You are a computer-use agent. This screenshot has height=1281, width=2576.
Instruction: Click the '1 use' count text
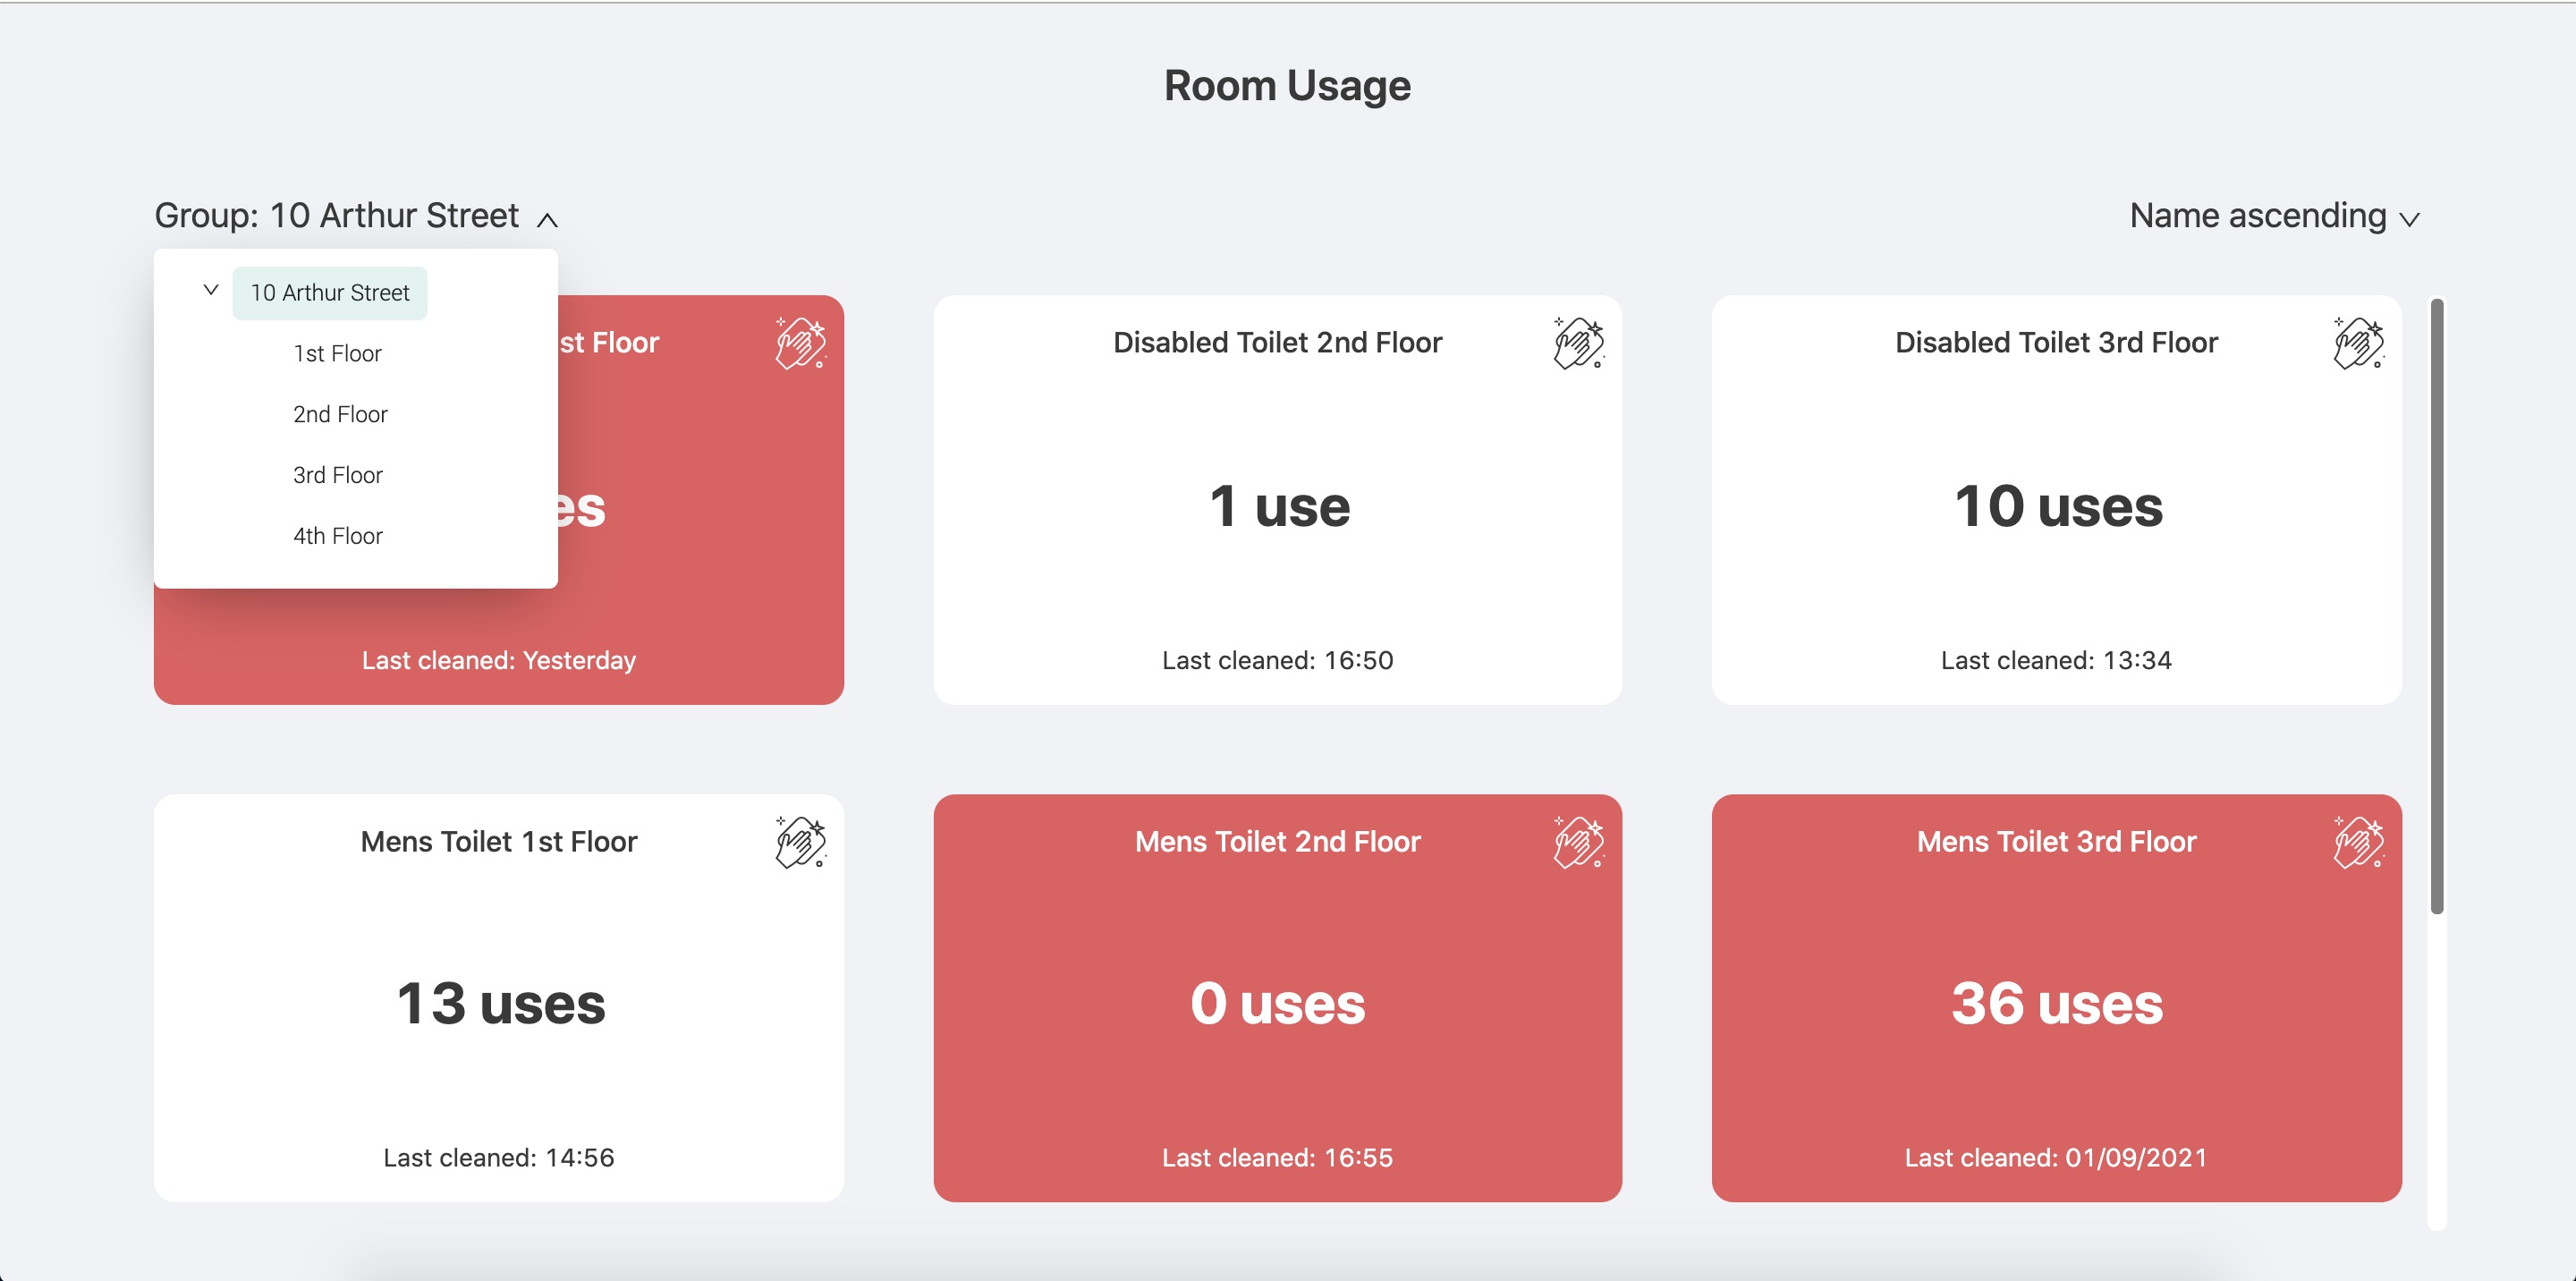(x=1279, y=507)
